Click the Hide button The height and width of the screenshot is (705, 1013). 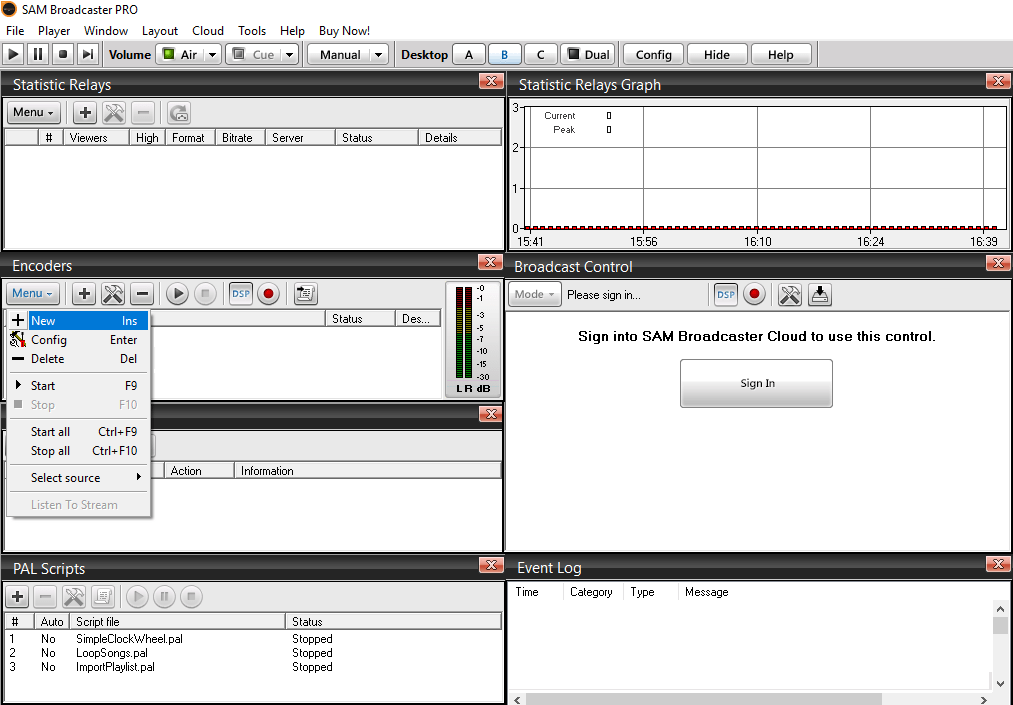[x=716, y=54]
